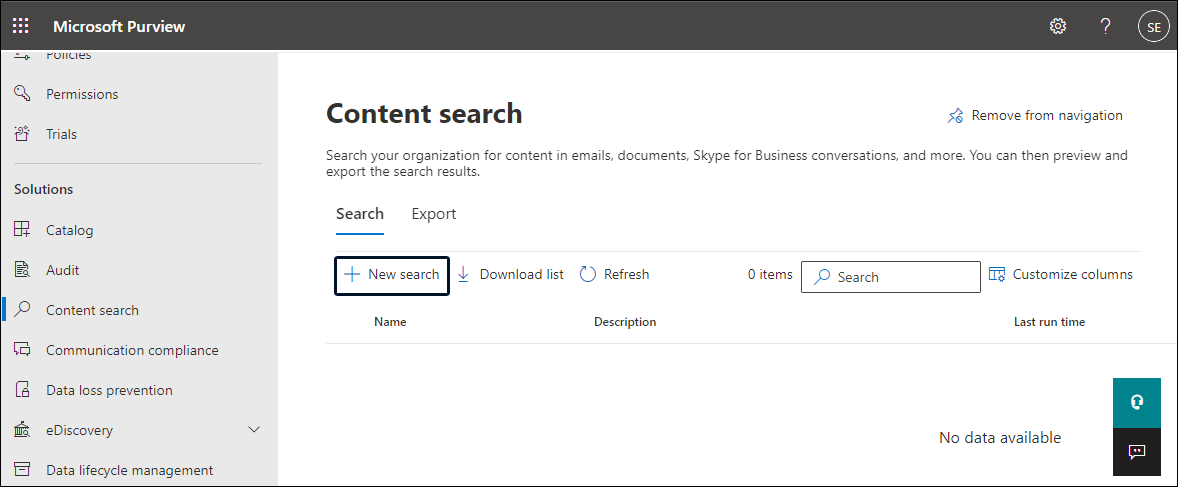
Task: Click the 'Solutions' section heading
Action: pos(44,189)
